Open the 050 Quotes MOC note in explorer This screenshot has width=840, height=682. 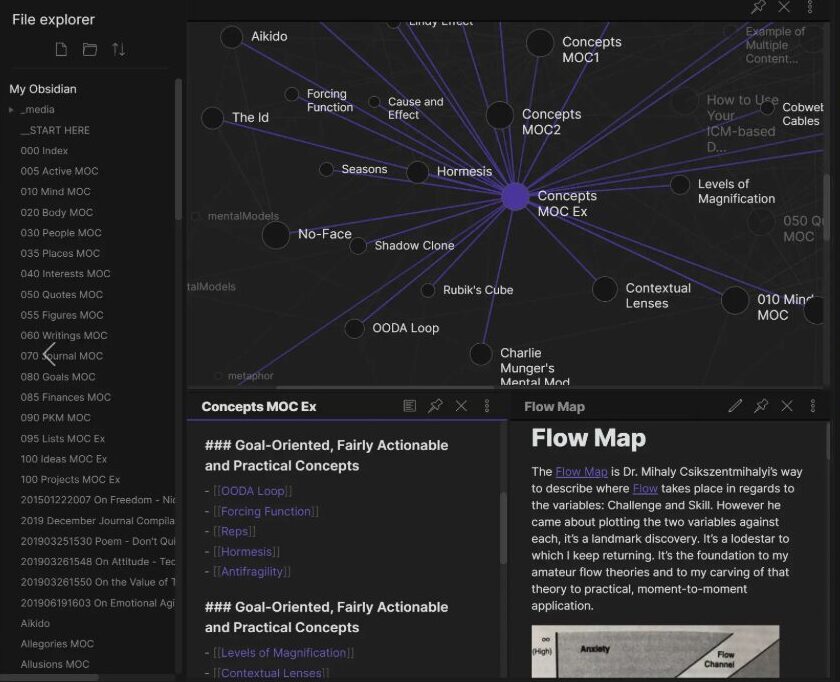point(62,294)
